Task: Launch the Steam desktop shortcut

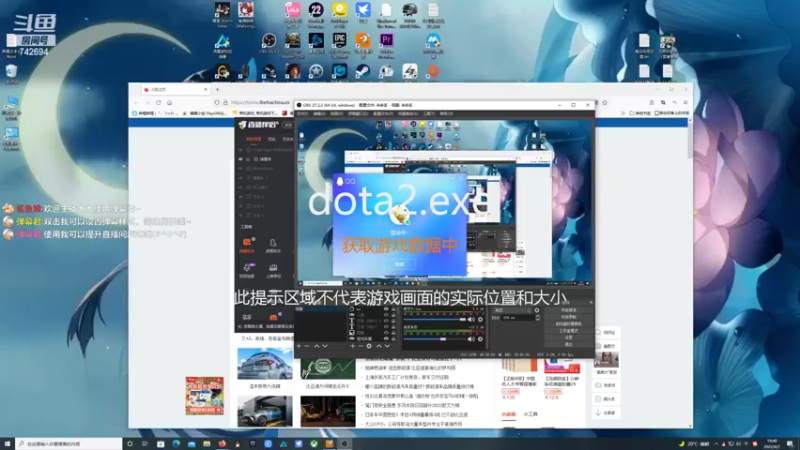Action: click(362, 72)
